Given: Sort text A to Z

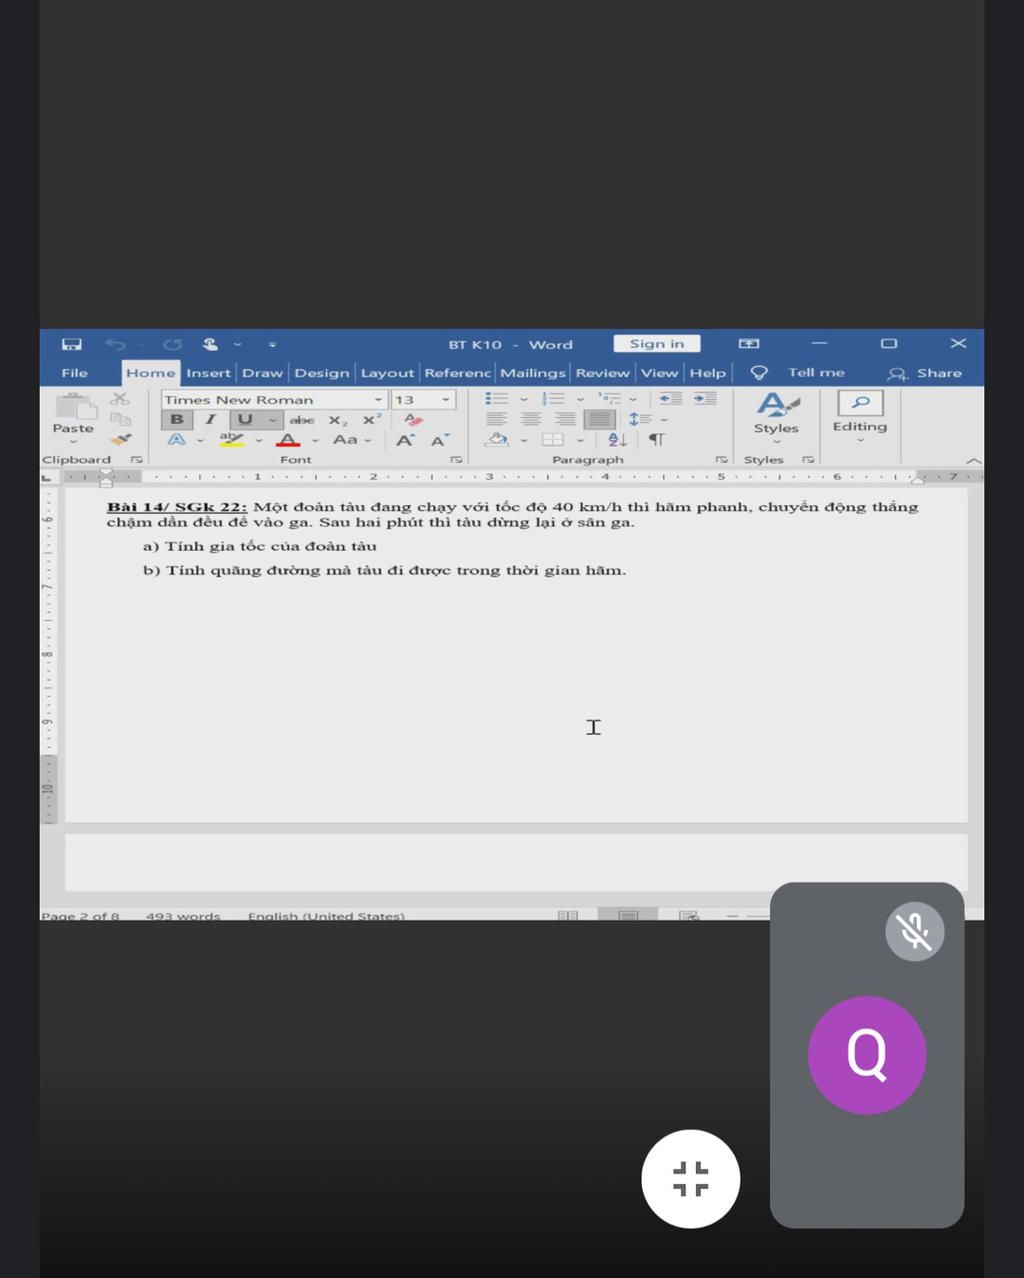Looking at the screenshot, I should coord(617,439).
